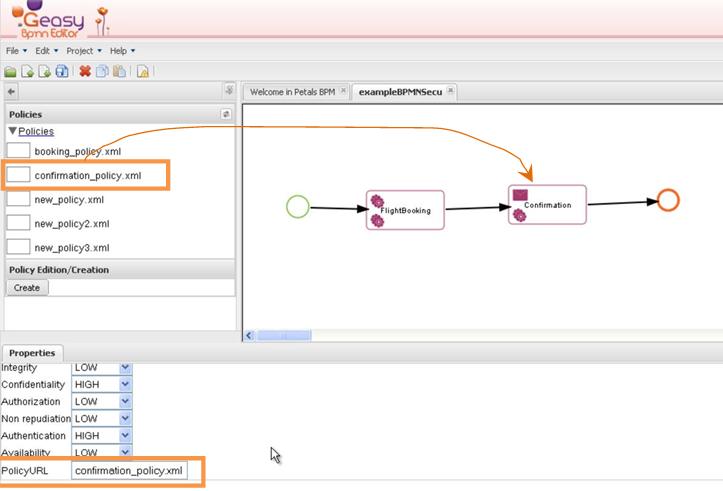Select booking_policy.xml file name

coord(78,151)
